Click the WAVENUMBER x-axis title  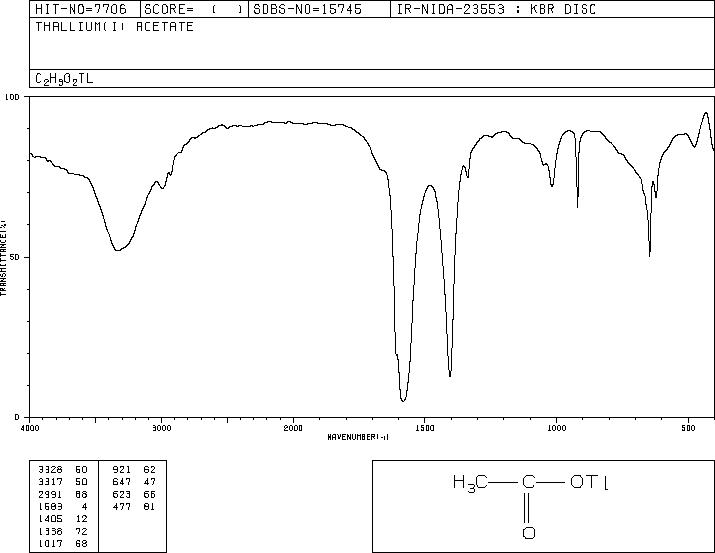point(358,437)
